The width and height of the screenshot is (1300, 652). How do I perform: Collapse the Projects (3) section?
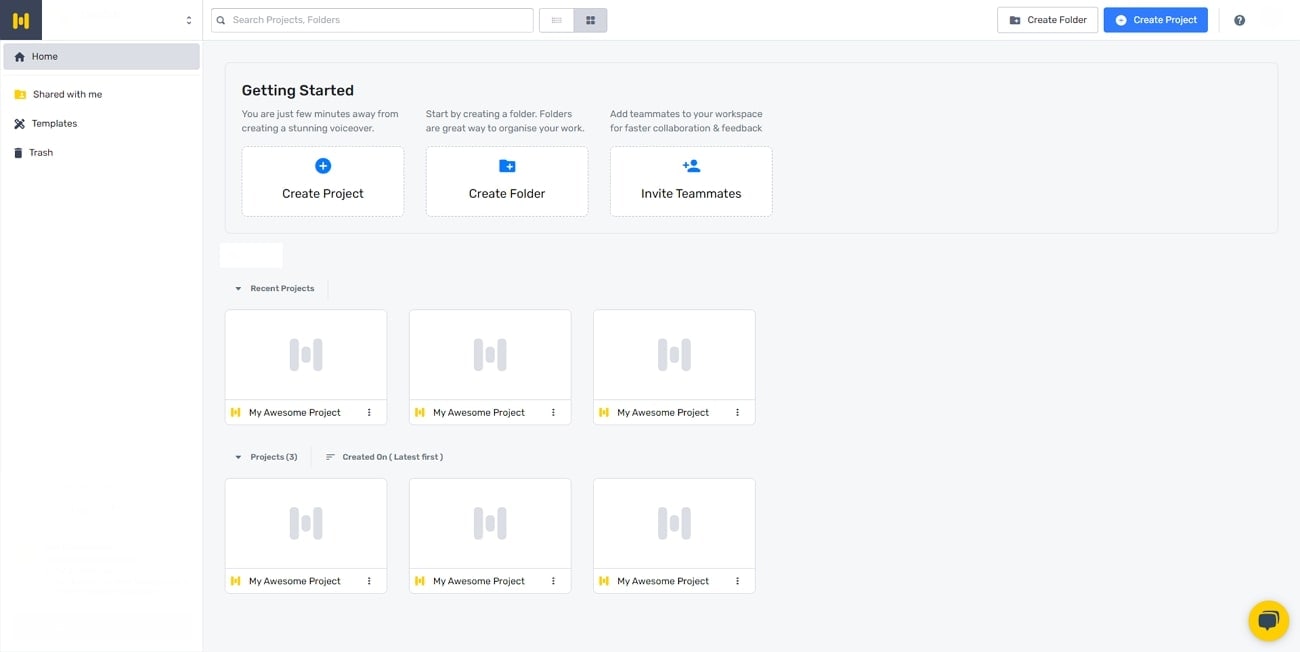(238, 457)
